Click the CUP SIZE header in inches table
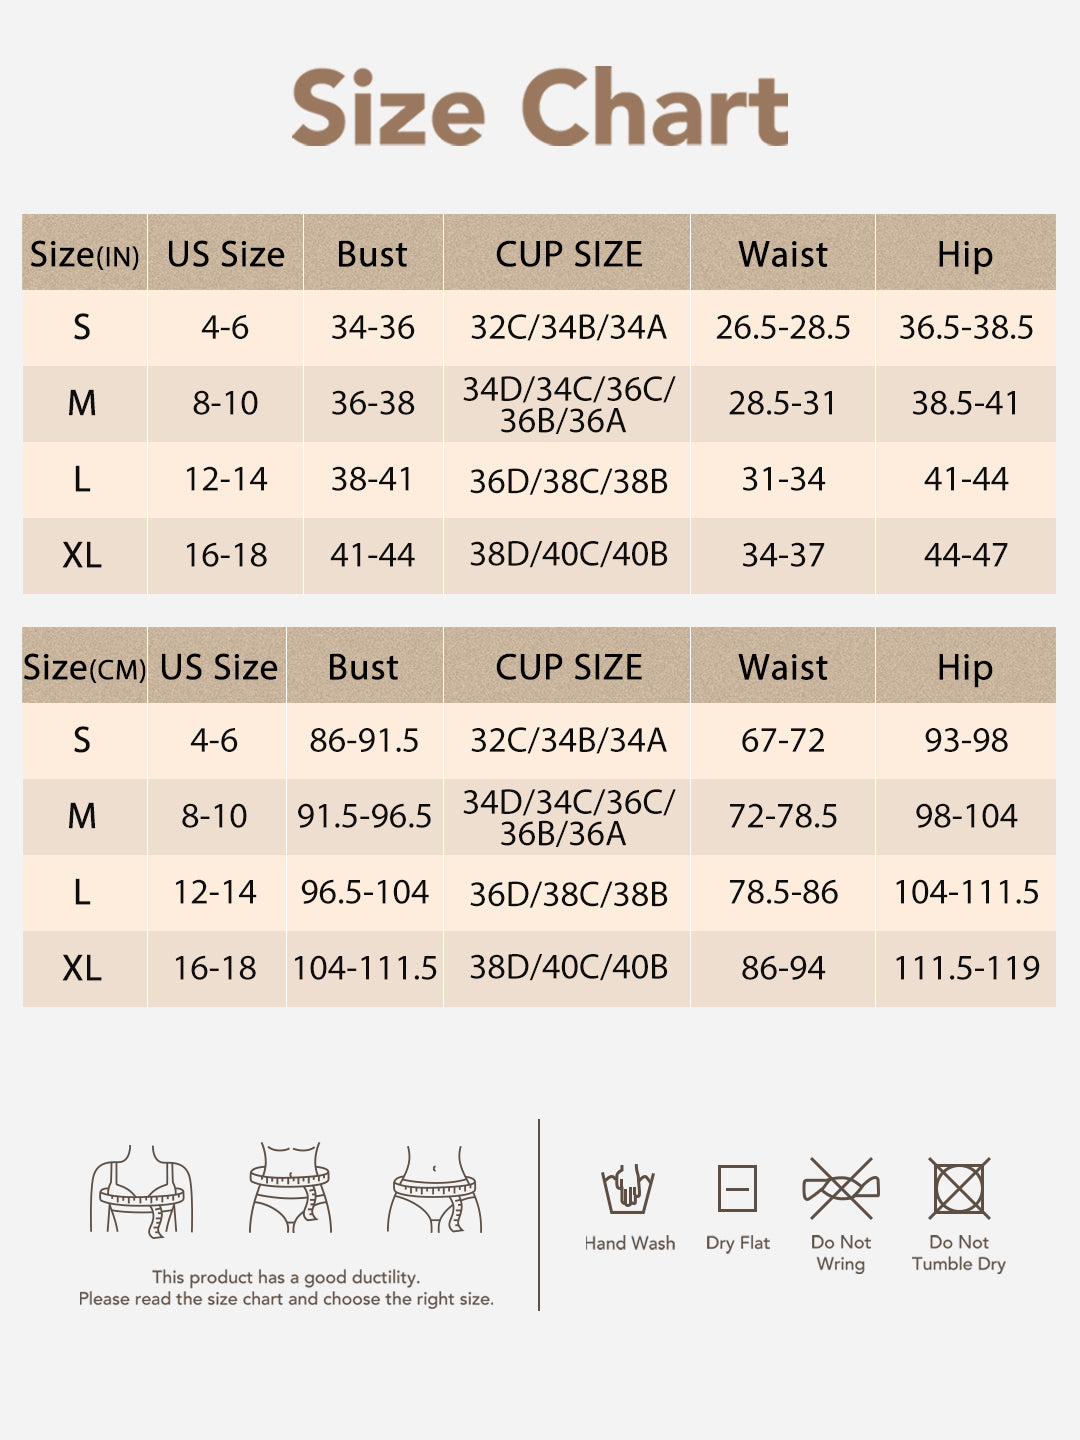This screenshot has height=1440, width=1080. pyautogui.click(x=568, y=254)
